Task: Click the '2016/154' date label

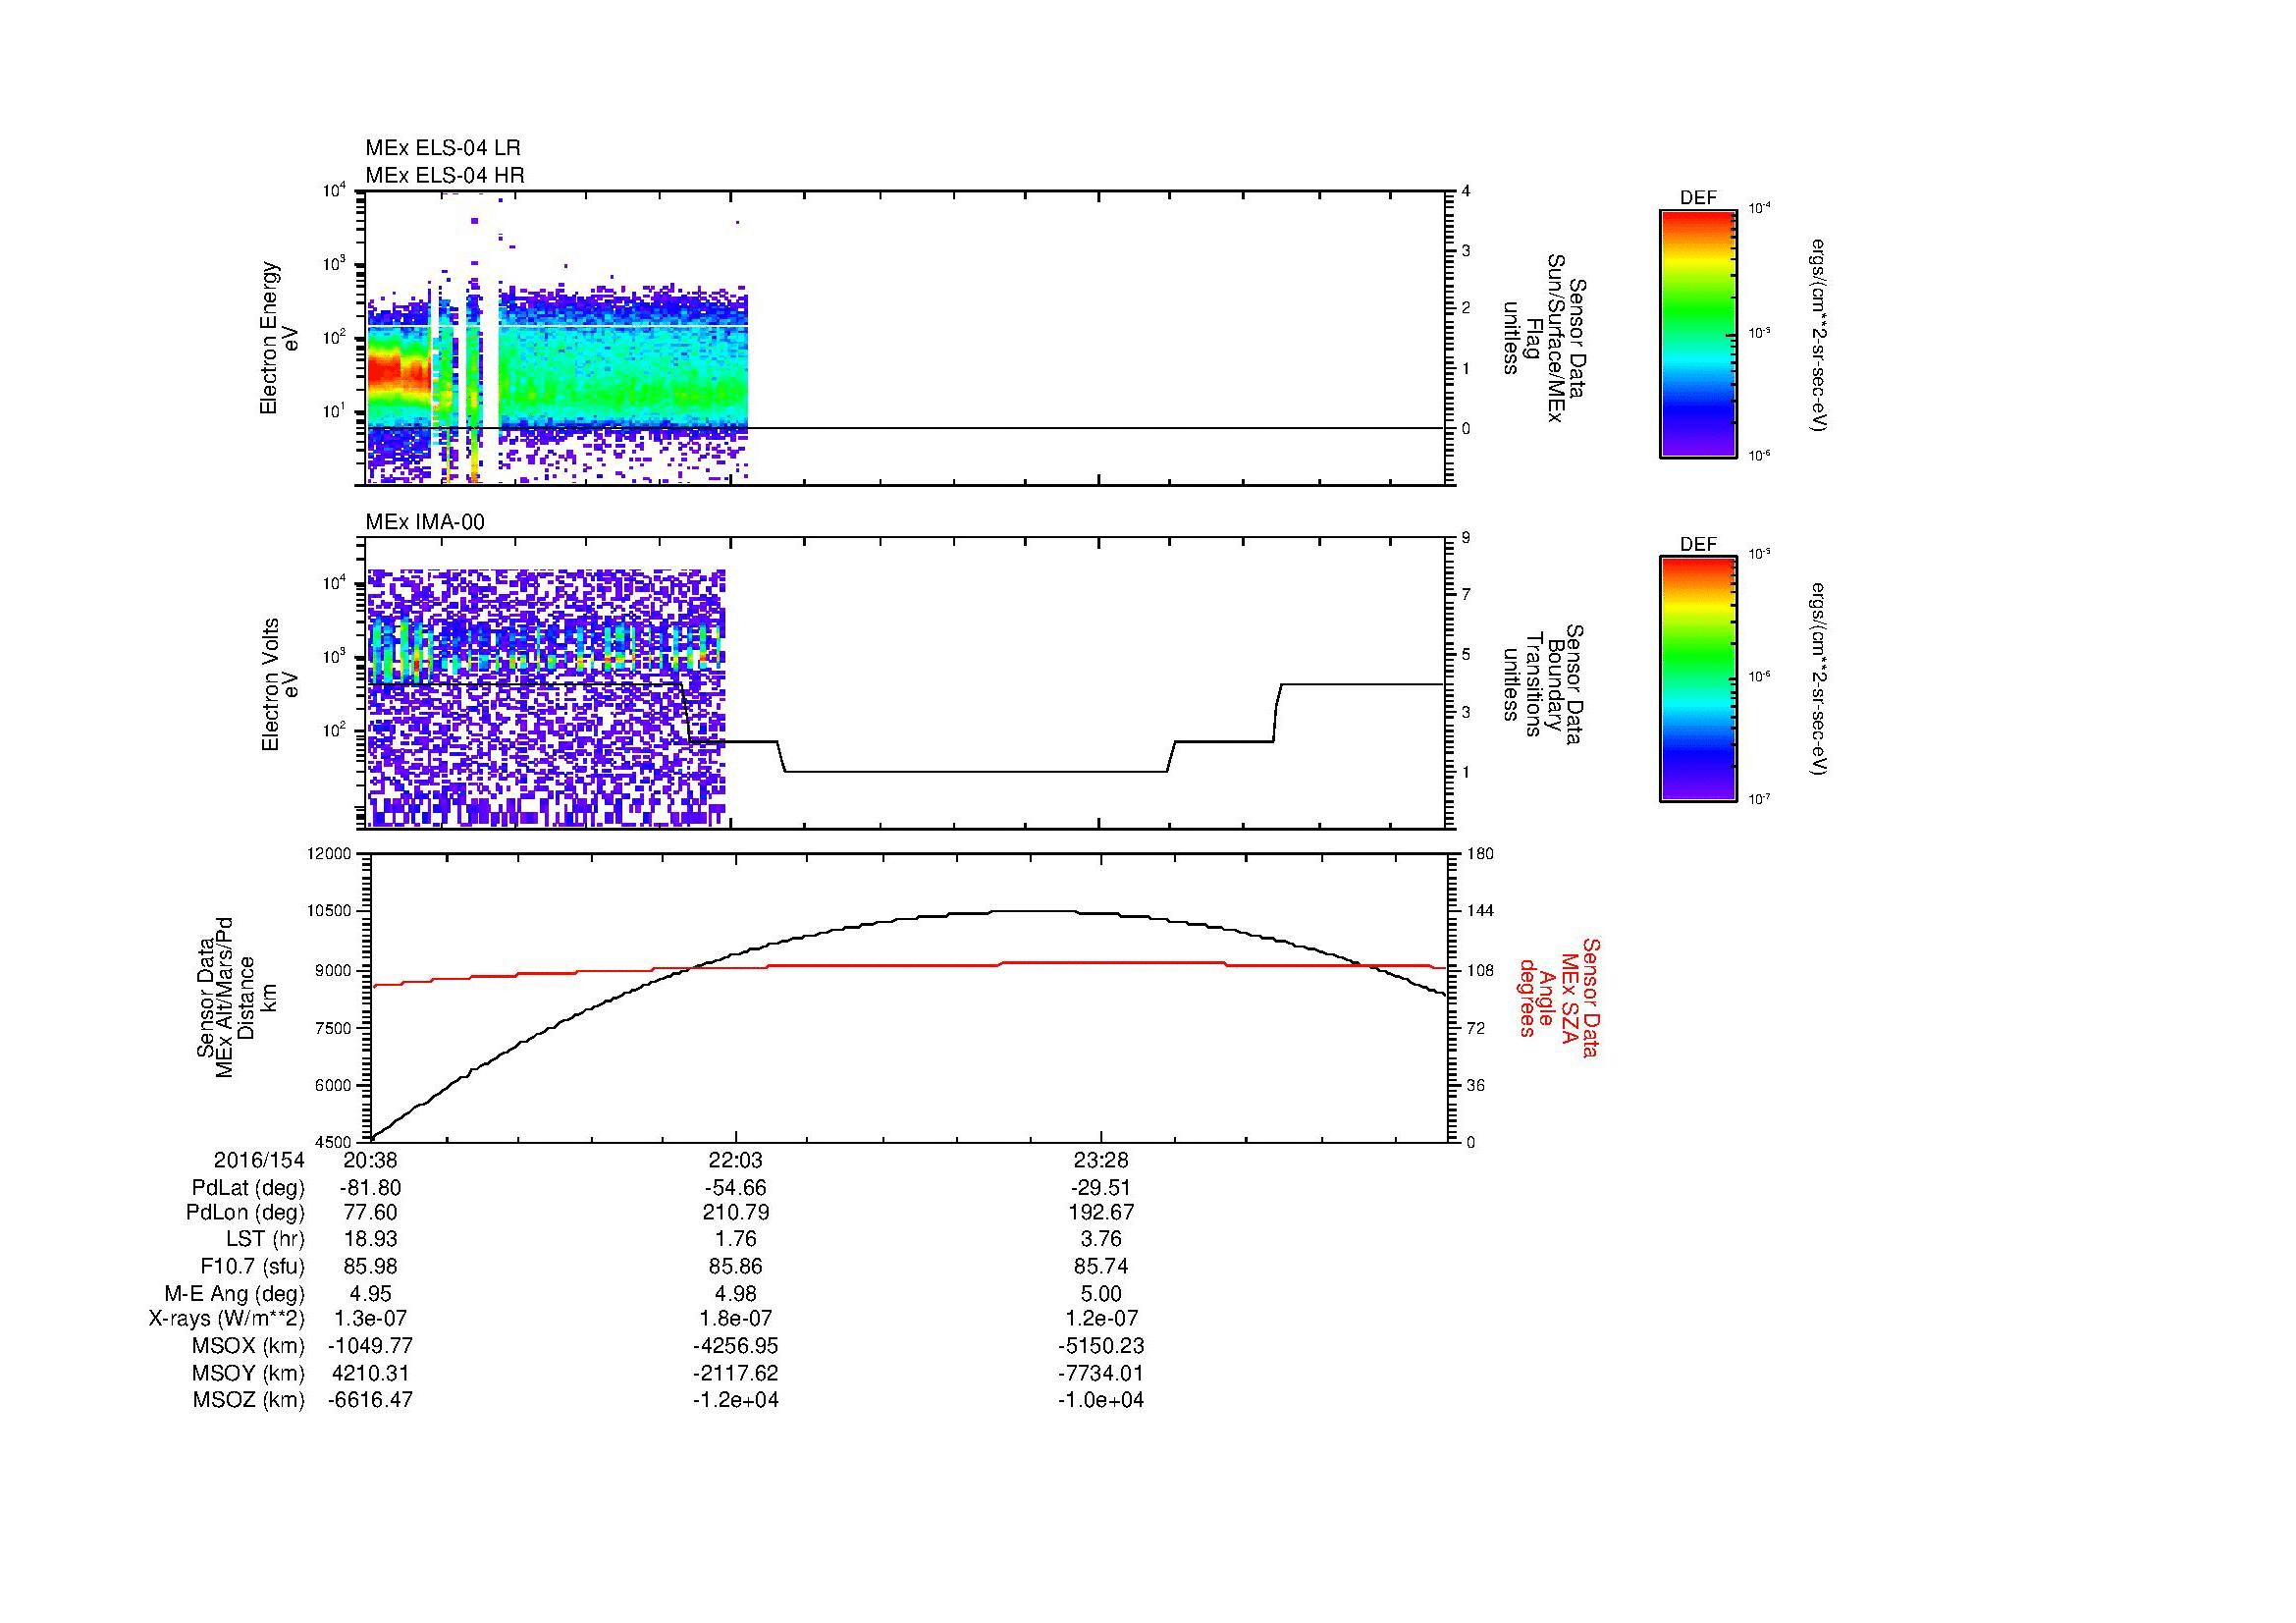Action: tap(259, 1161)
